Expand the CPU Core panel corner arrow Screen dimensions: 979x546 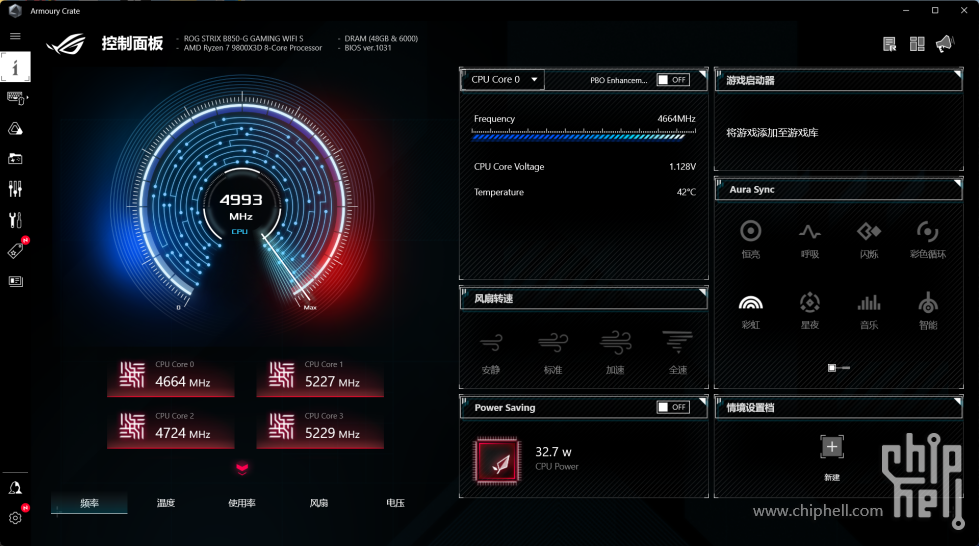[x=702, y=74]
